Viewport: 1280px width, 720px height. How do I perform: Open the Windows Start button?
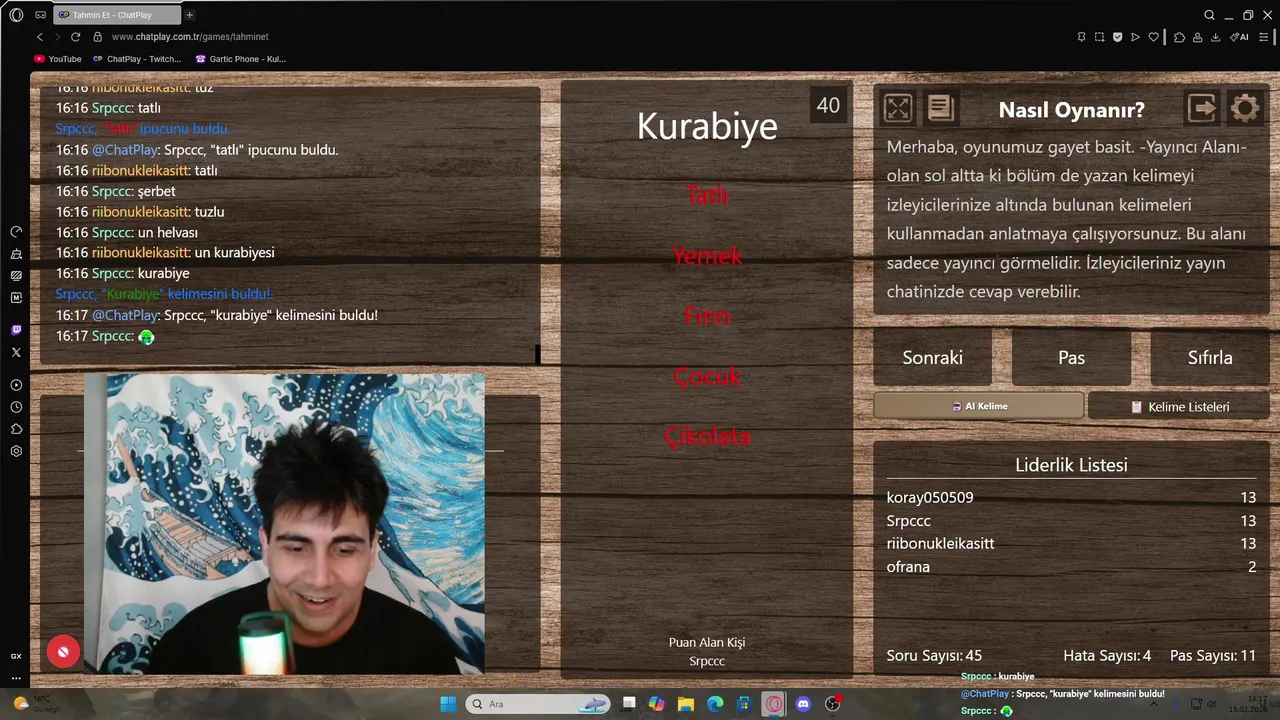pyautogui.click(x=448, y=704)
